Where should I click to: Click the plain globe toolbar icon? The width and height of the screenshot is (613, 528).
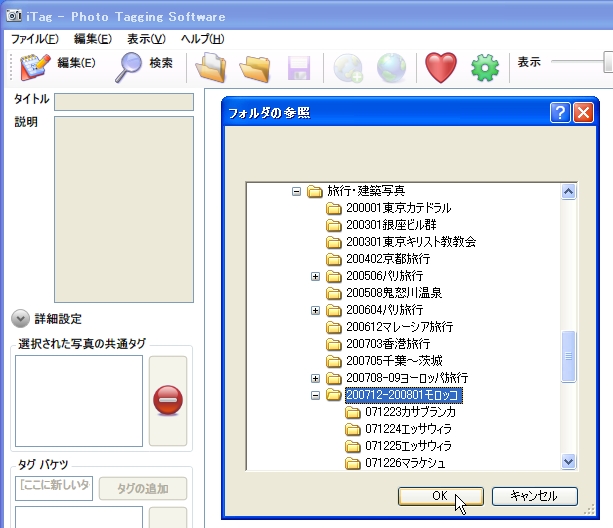pyautogui.click(x=391, y=68)
